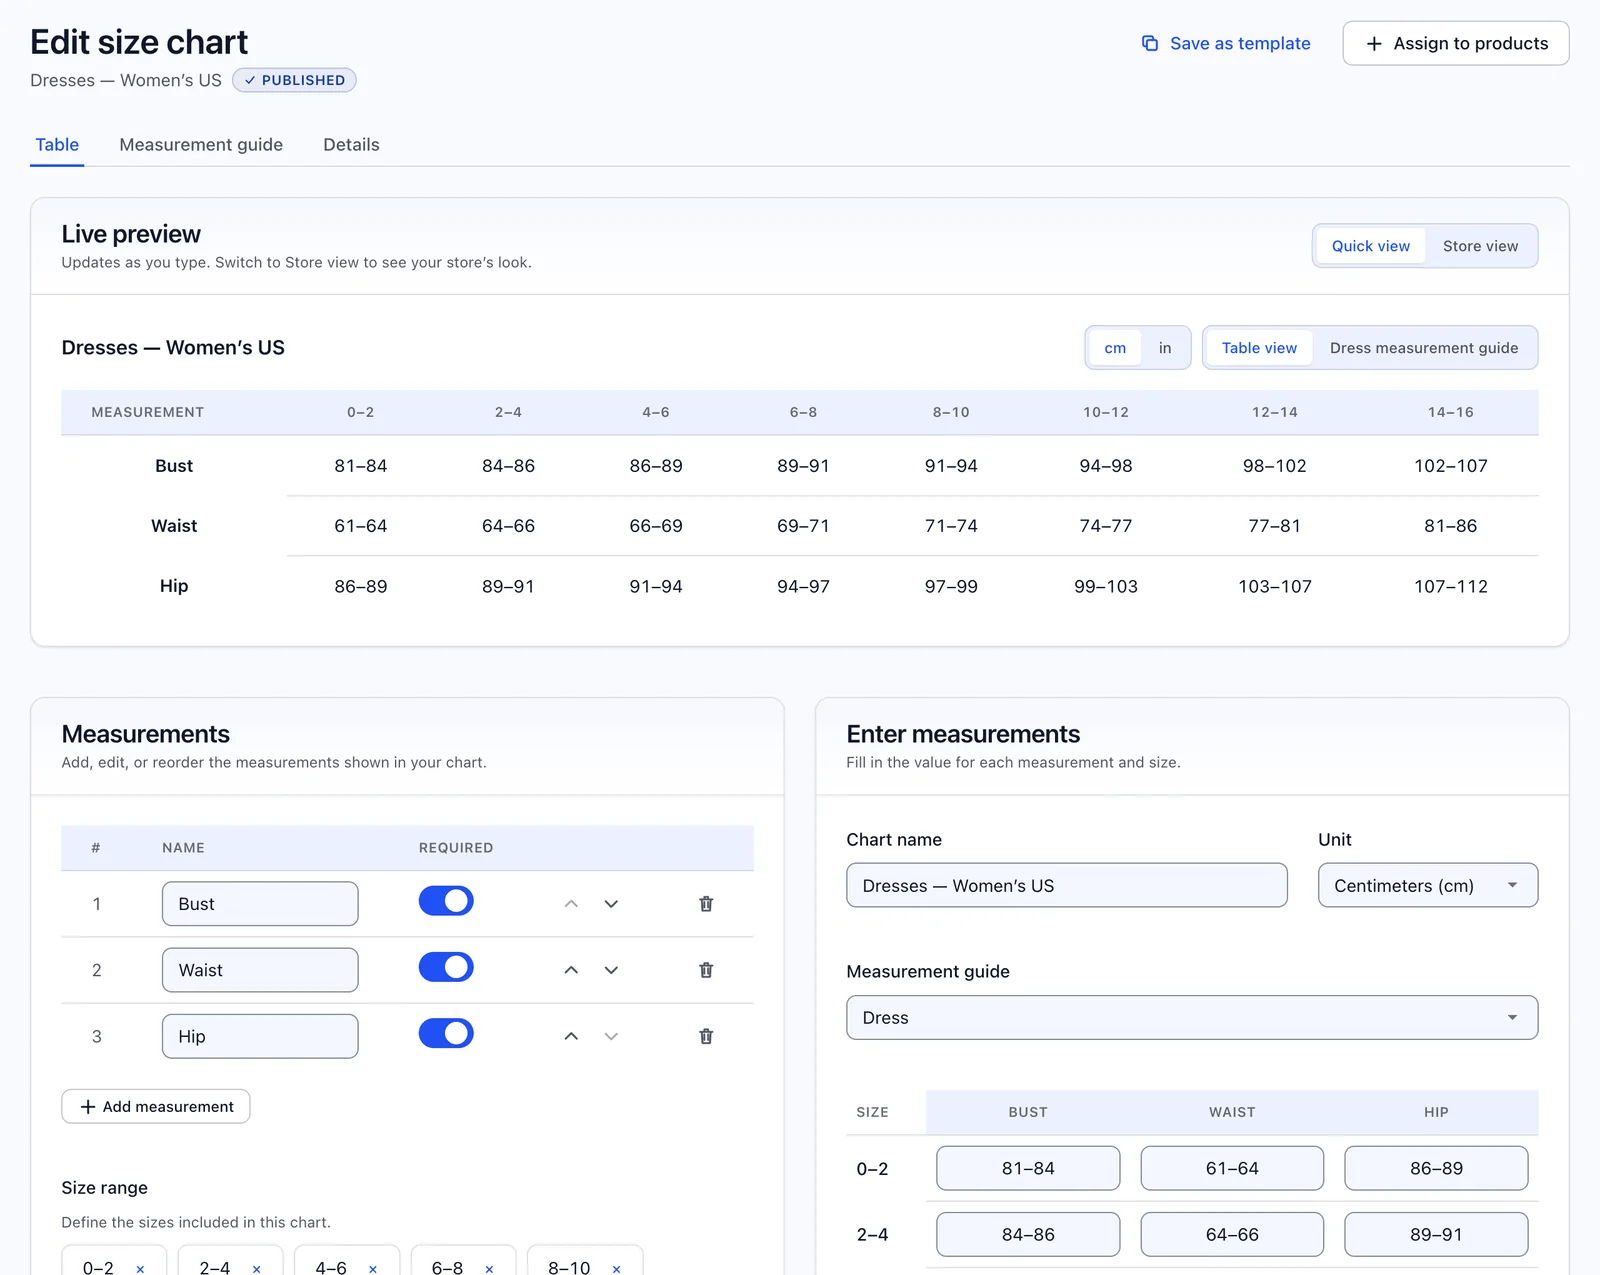Edit Bust value for size 0–2
Viewport: 1600px width, 1275px height.
[1028, 1168]
